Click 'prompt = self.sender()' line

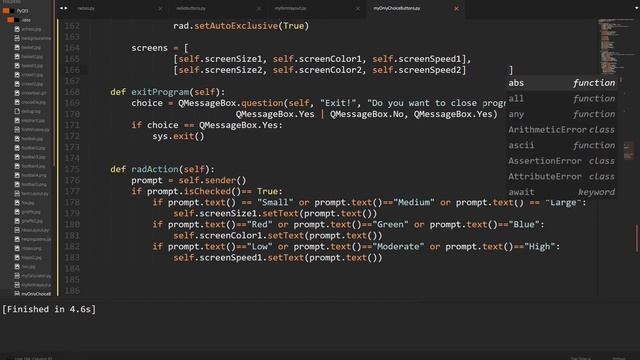click(x=189, y=180)
